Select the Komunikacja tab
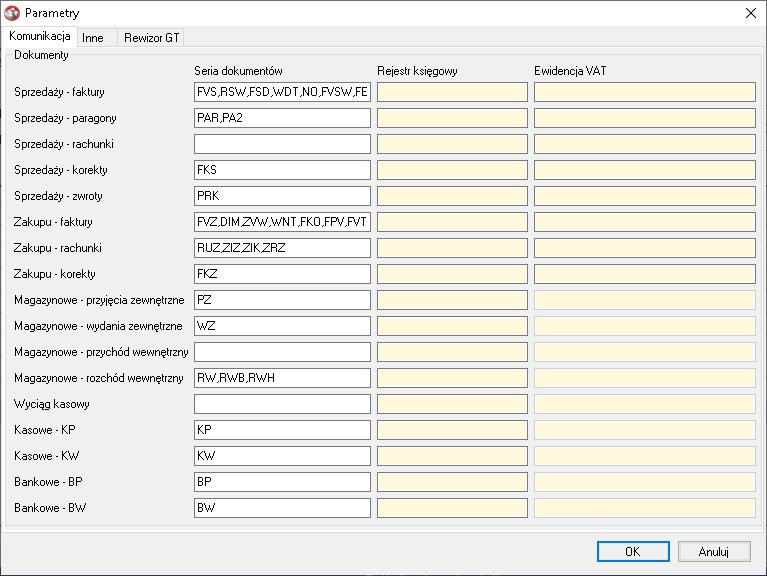Image resolution: width=767 pixels, height=576 pixels. click(40, 36)
